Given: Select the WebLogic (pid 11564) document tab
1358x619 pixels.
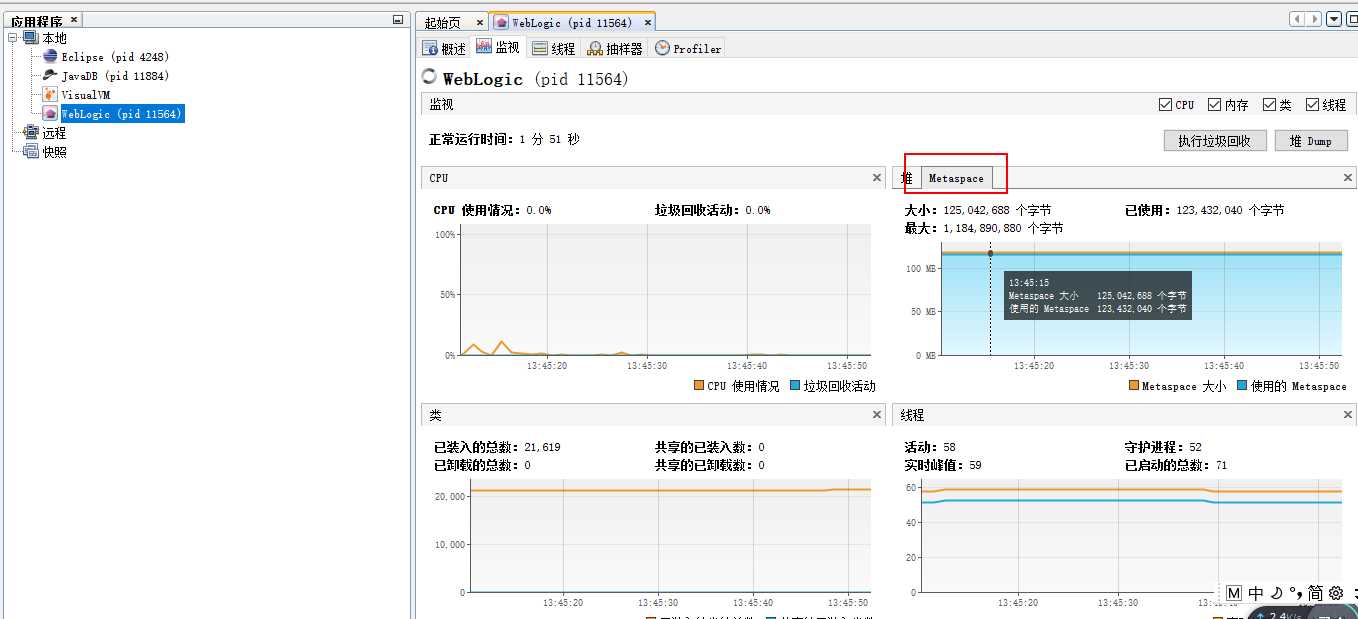Looking at the screenshot, I should [x=571, y=22].
